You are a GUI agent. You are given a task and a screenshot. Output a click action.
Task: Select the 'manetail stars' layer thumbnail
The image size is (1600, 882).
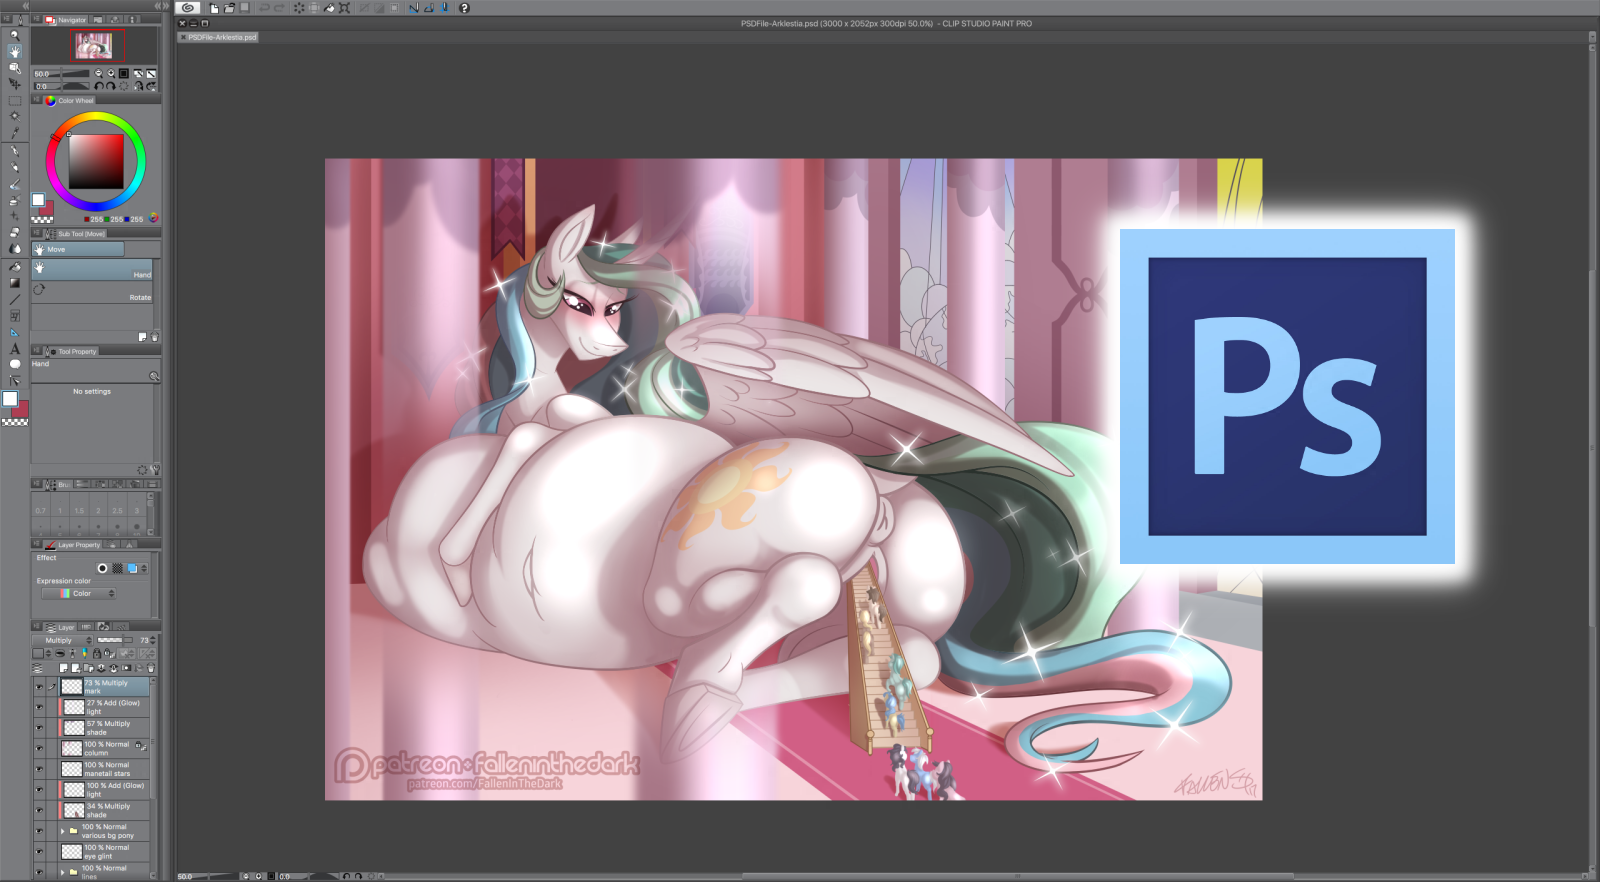(72, 769)
